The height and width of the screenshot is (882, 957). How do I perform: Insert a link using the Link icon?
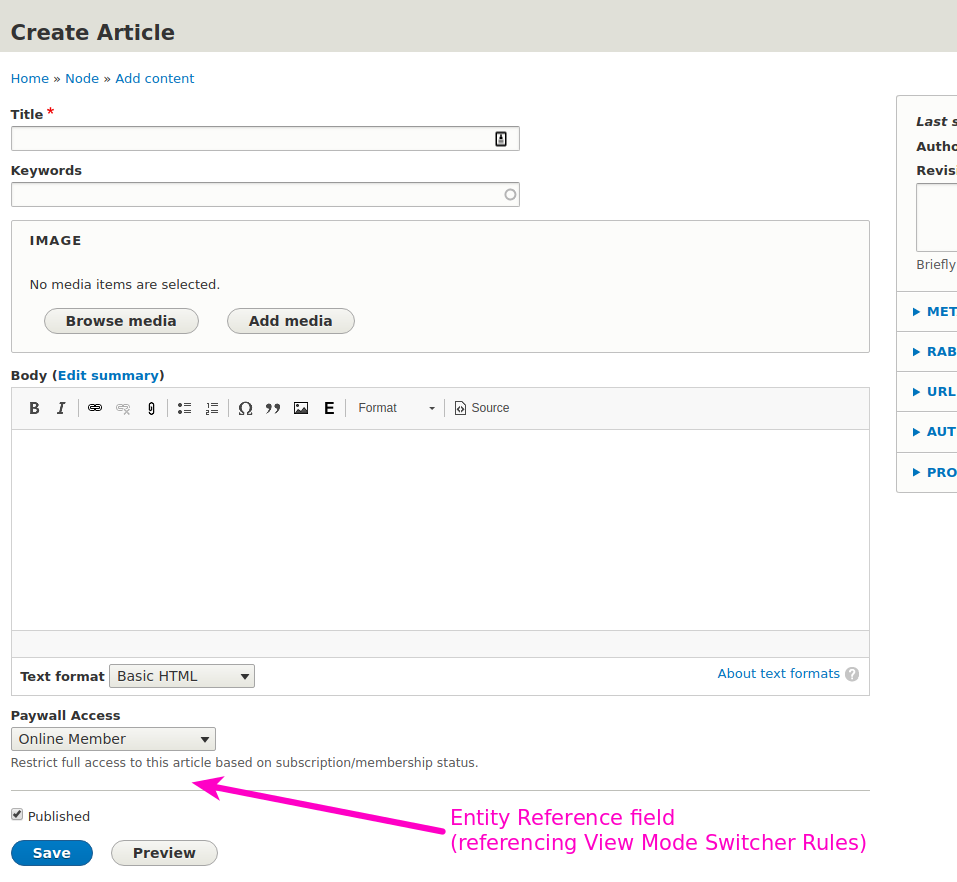95,408
